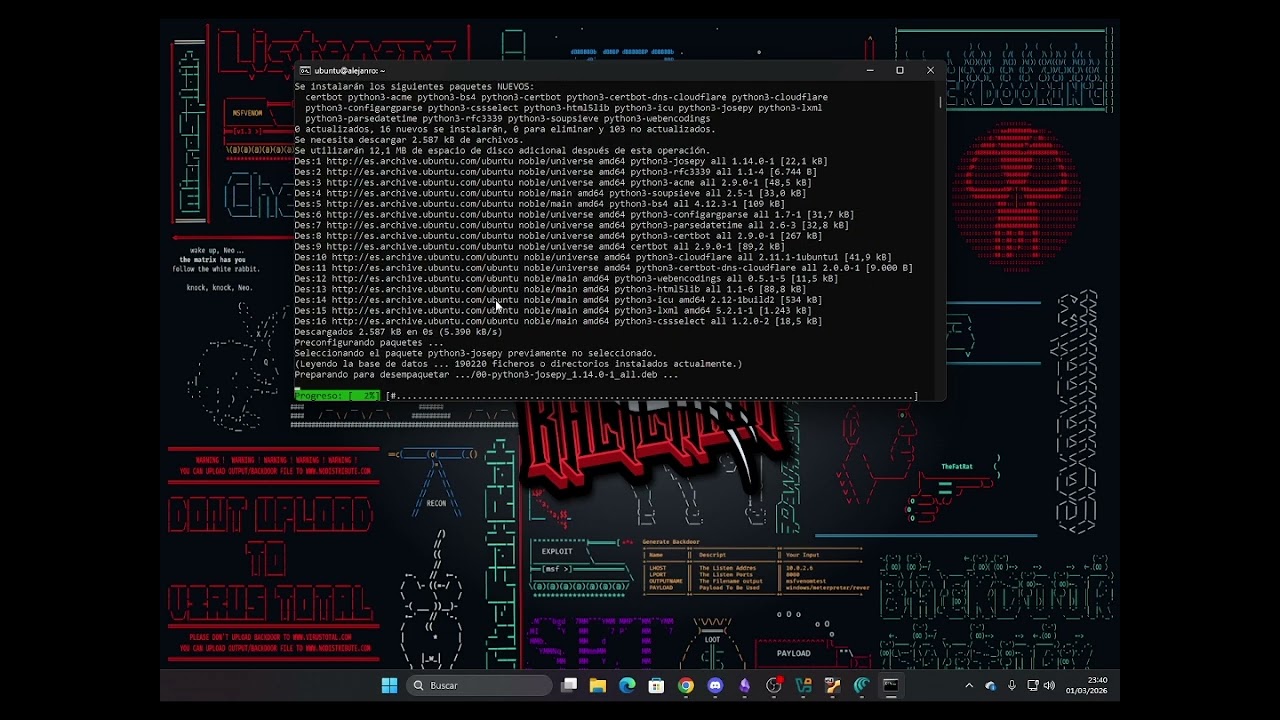Open File Explorer from the taskbar
The width and height of the screenshot is (1280, 720).
(598, 685)
